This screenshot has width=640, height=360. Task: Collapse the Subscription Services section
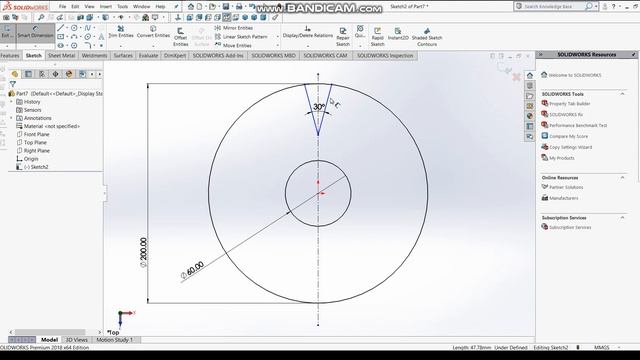point(622,218)
